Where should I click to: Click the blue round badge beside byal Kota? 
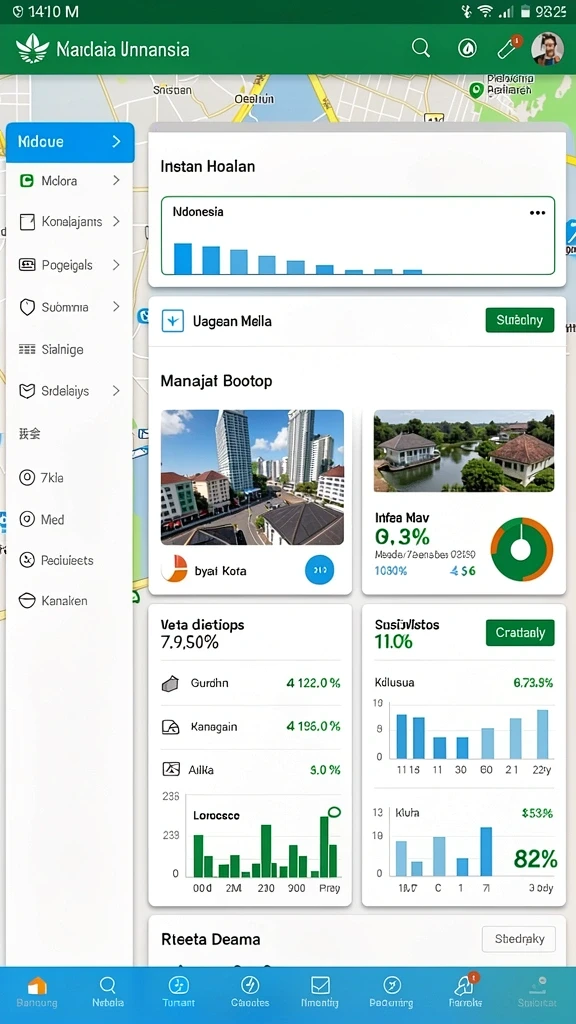(319, 570)
